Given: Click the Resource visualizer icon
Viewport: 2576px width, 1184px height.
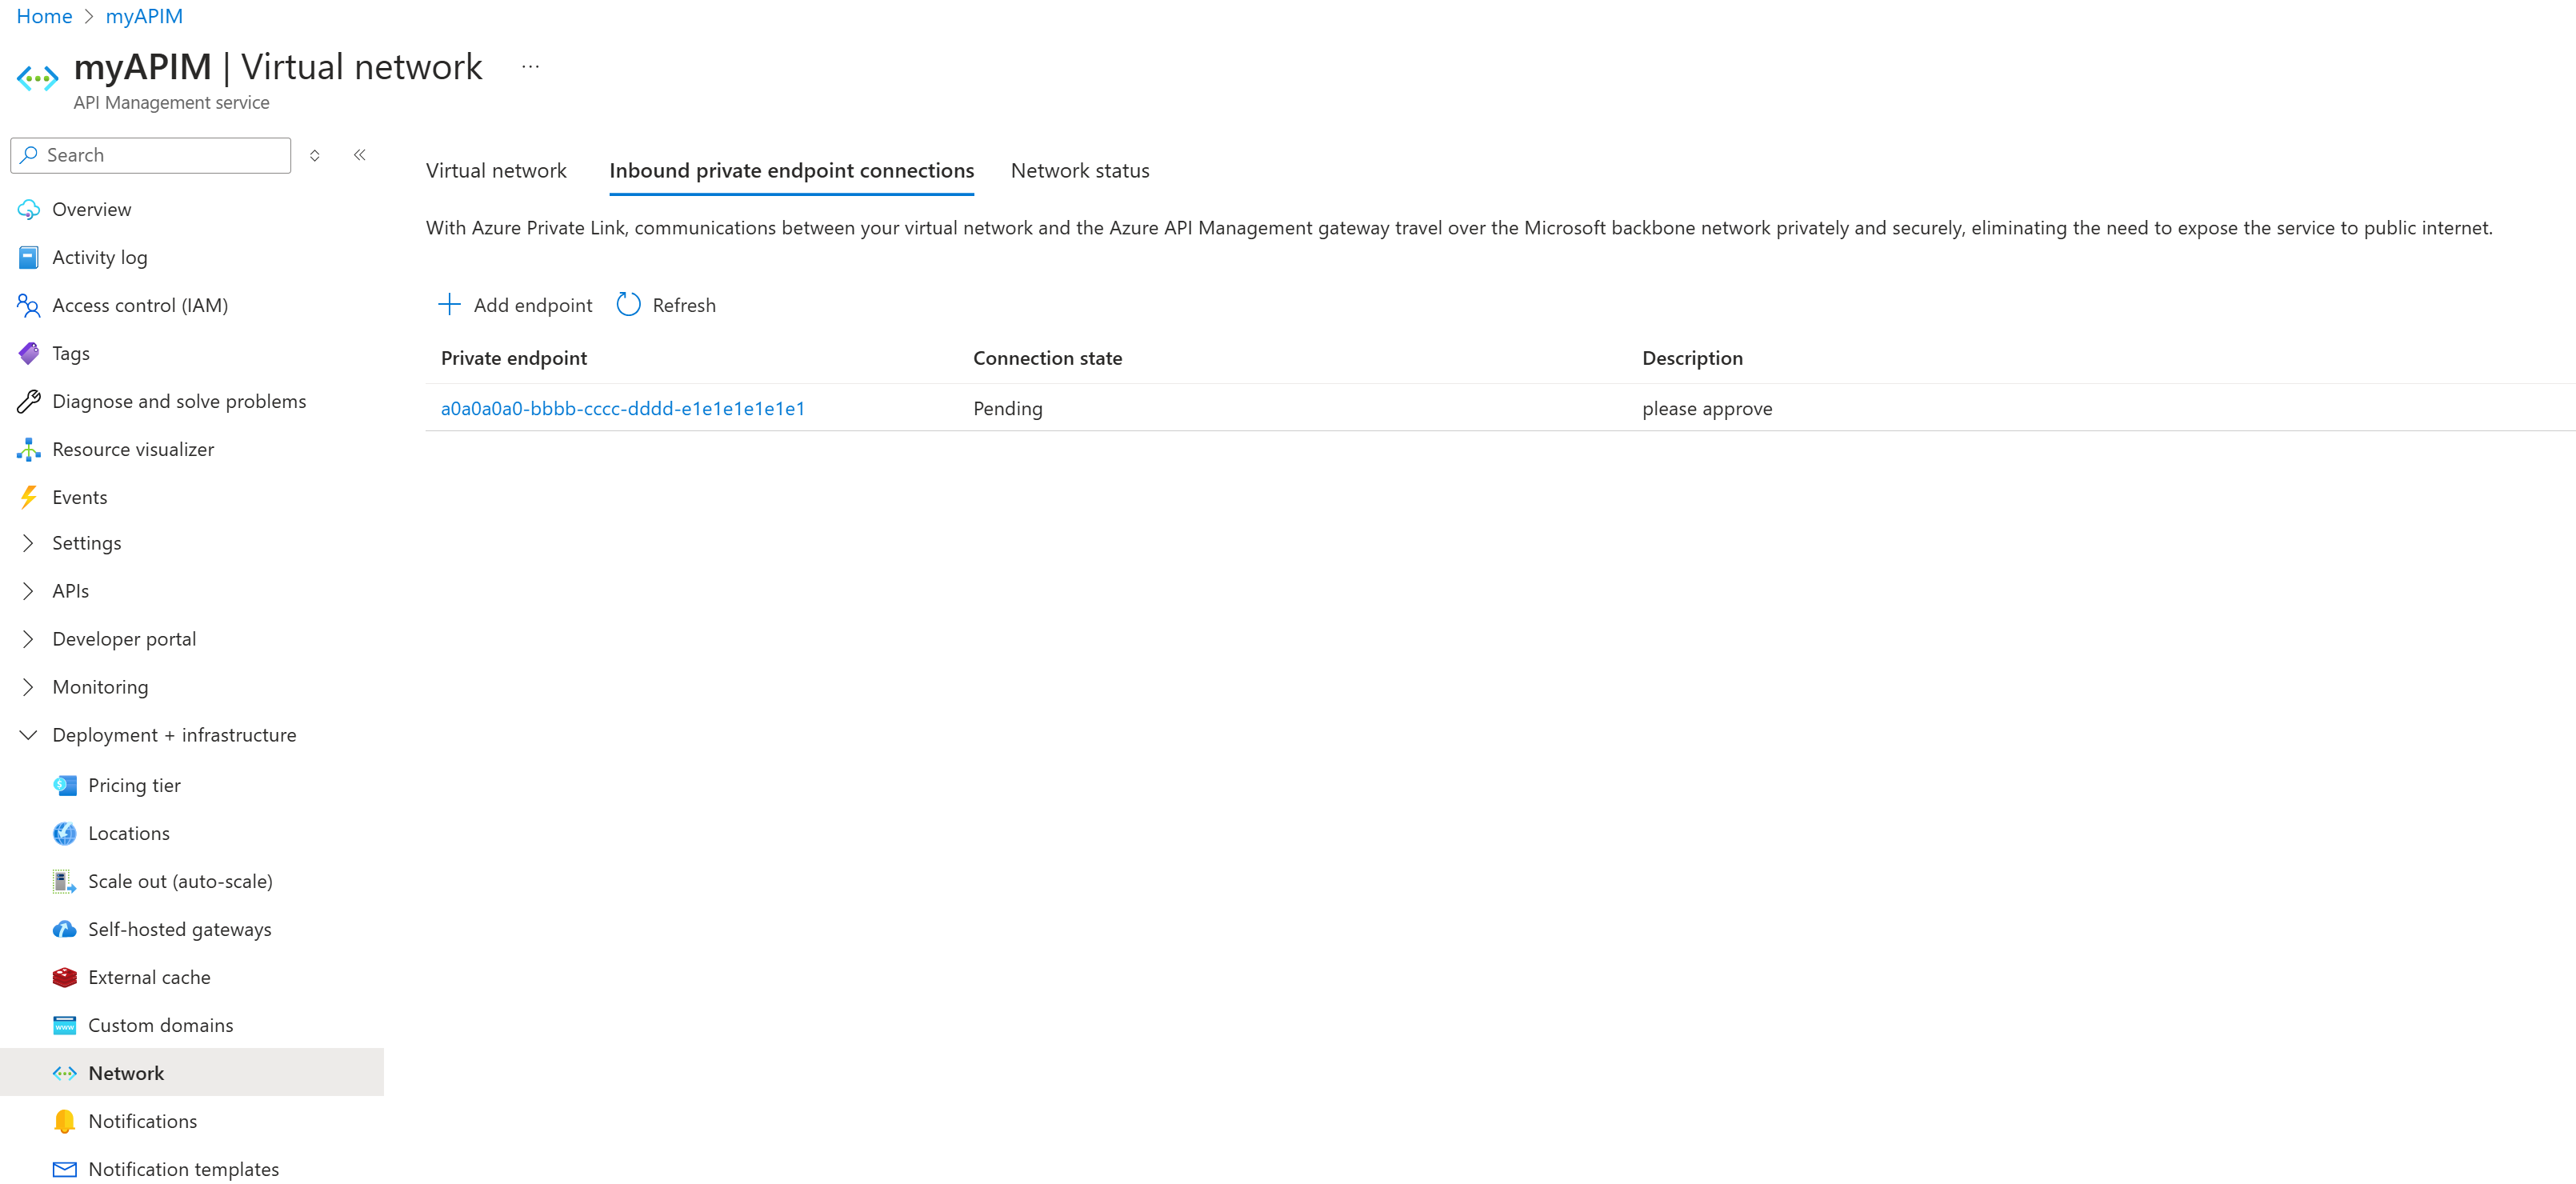Looking at the screenshot, I should 30,448.
